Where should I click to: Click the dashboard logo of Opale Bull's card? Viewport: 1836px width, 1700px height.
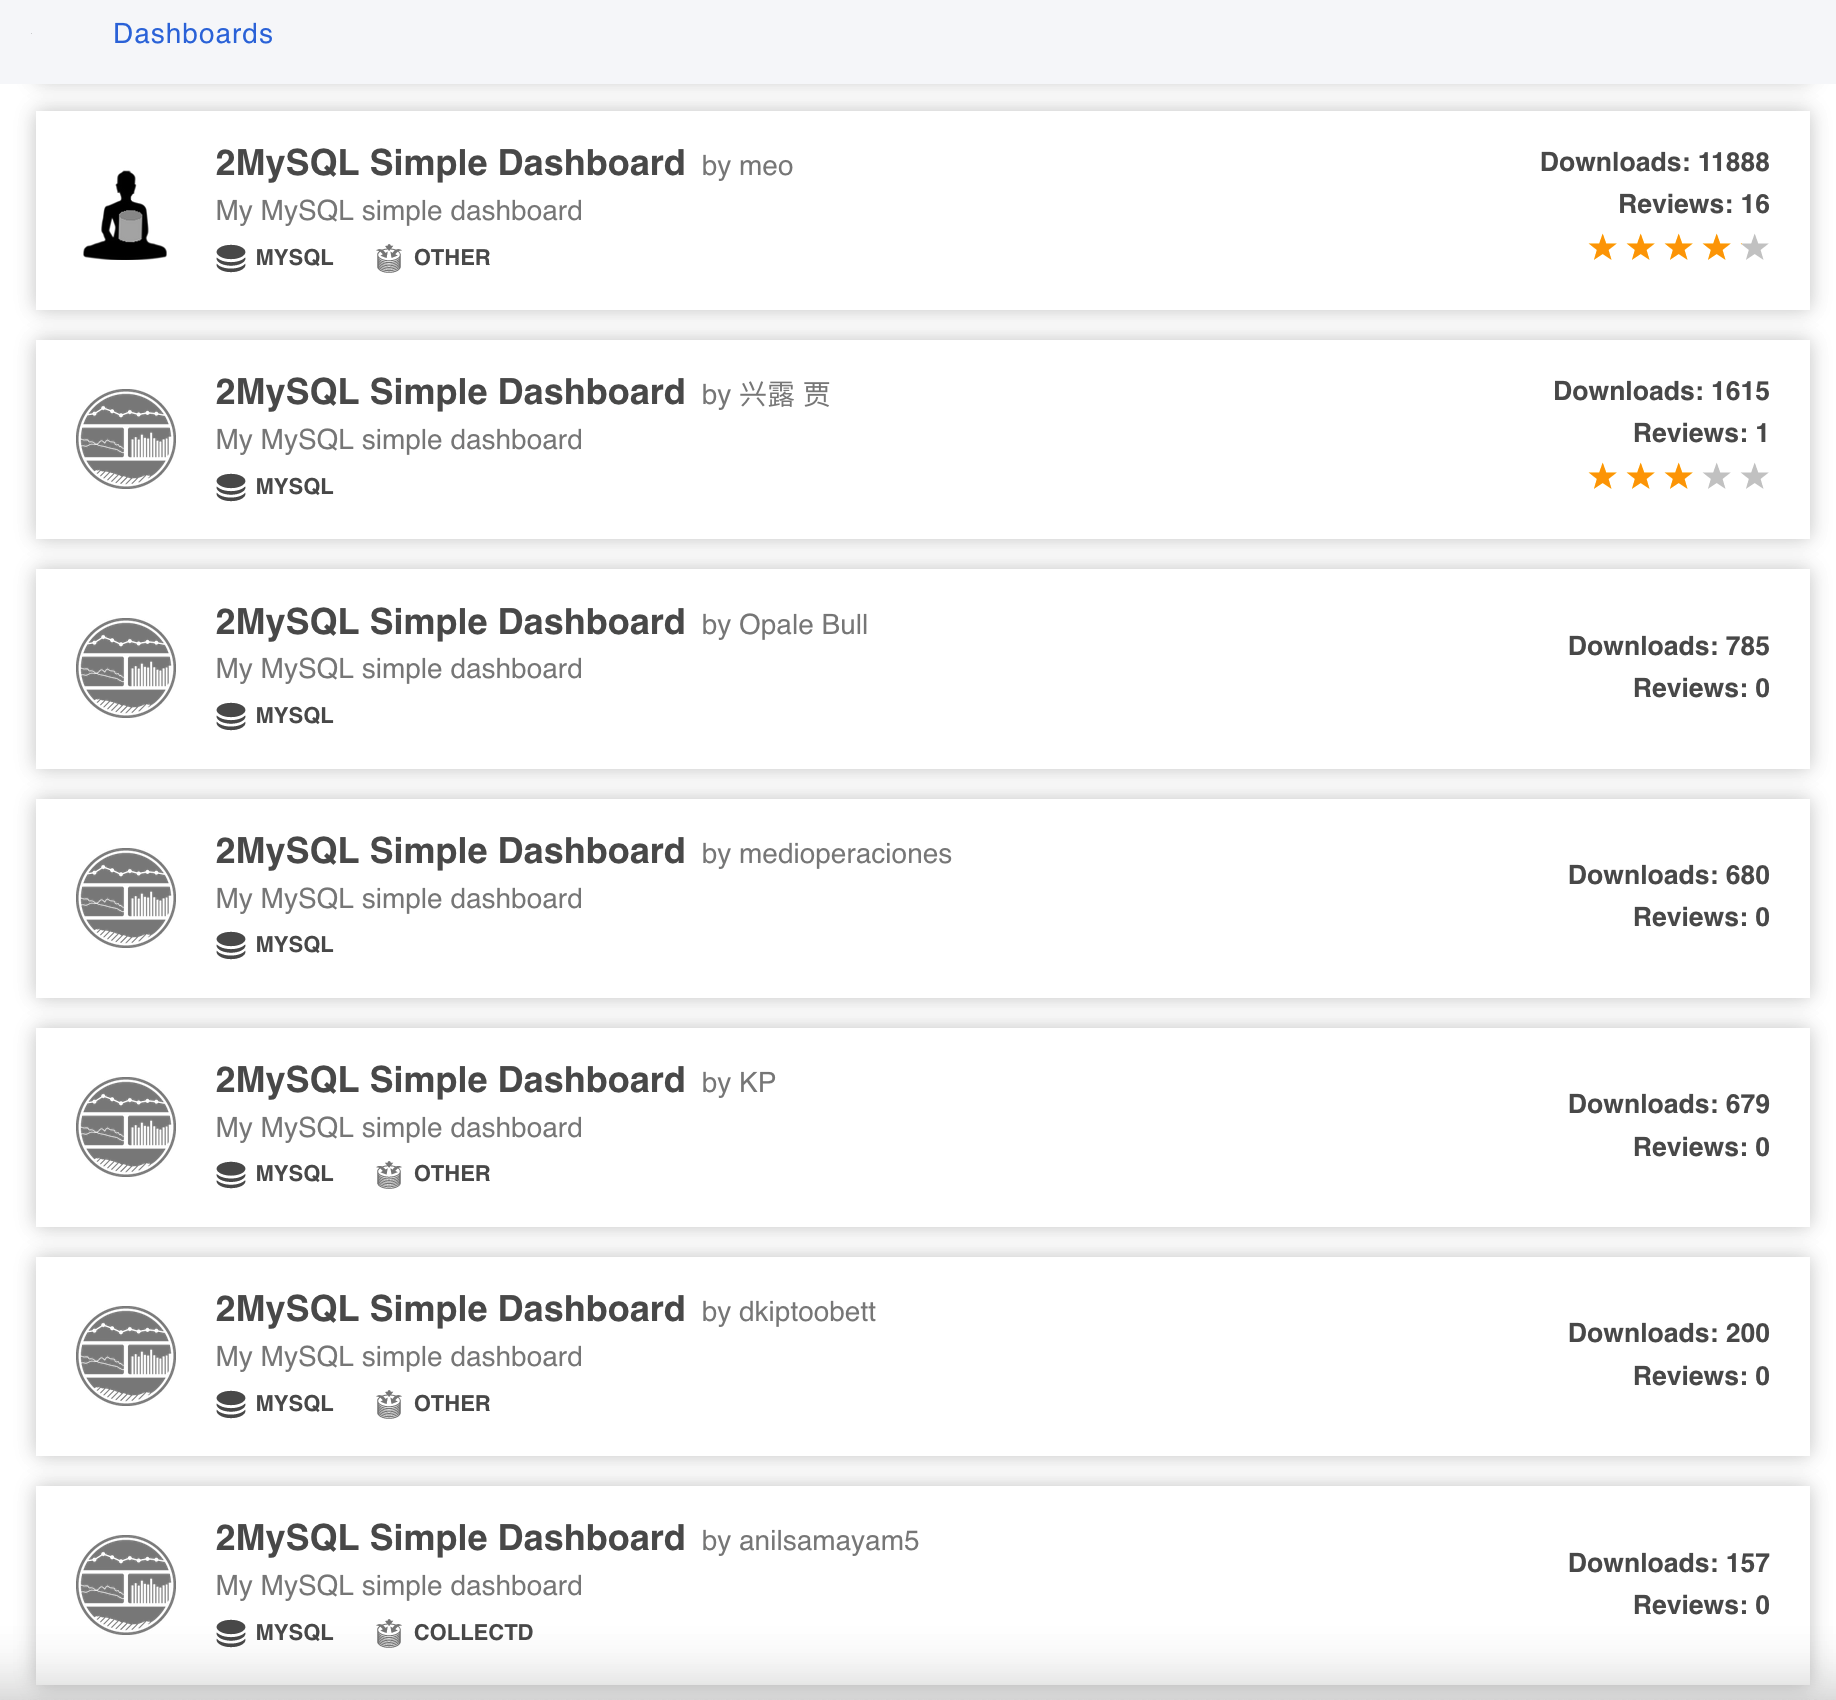click(126, 668)
